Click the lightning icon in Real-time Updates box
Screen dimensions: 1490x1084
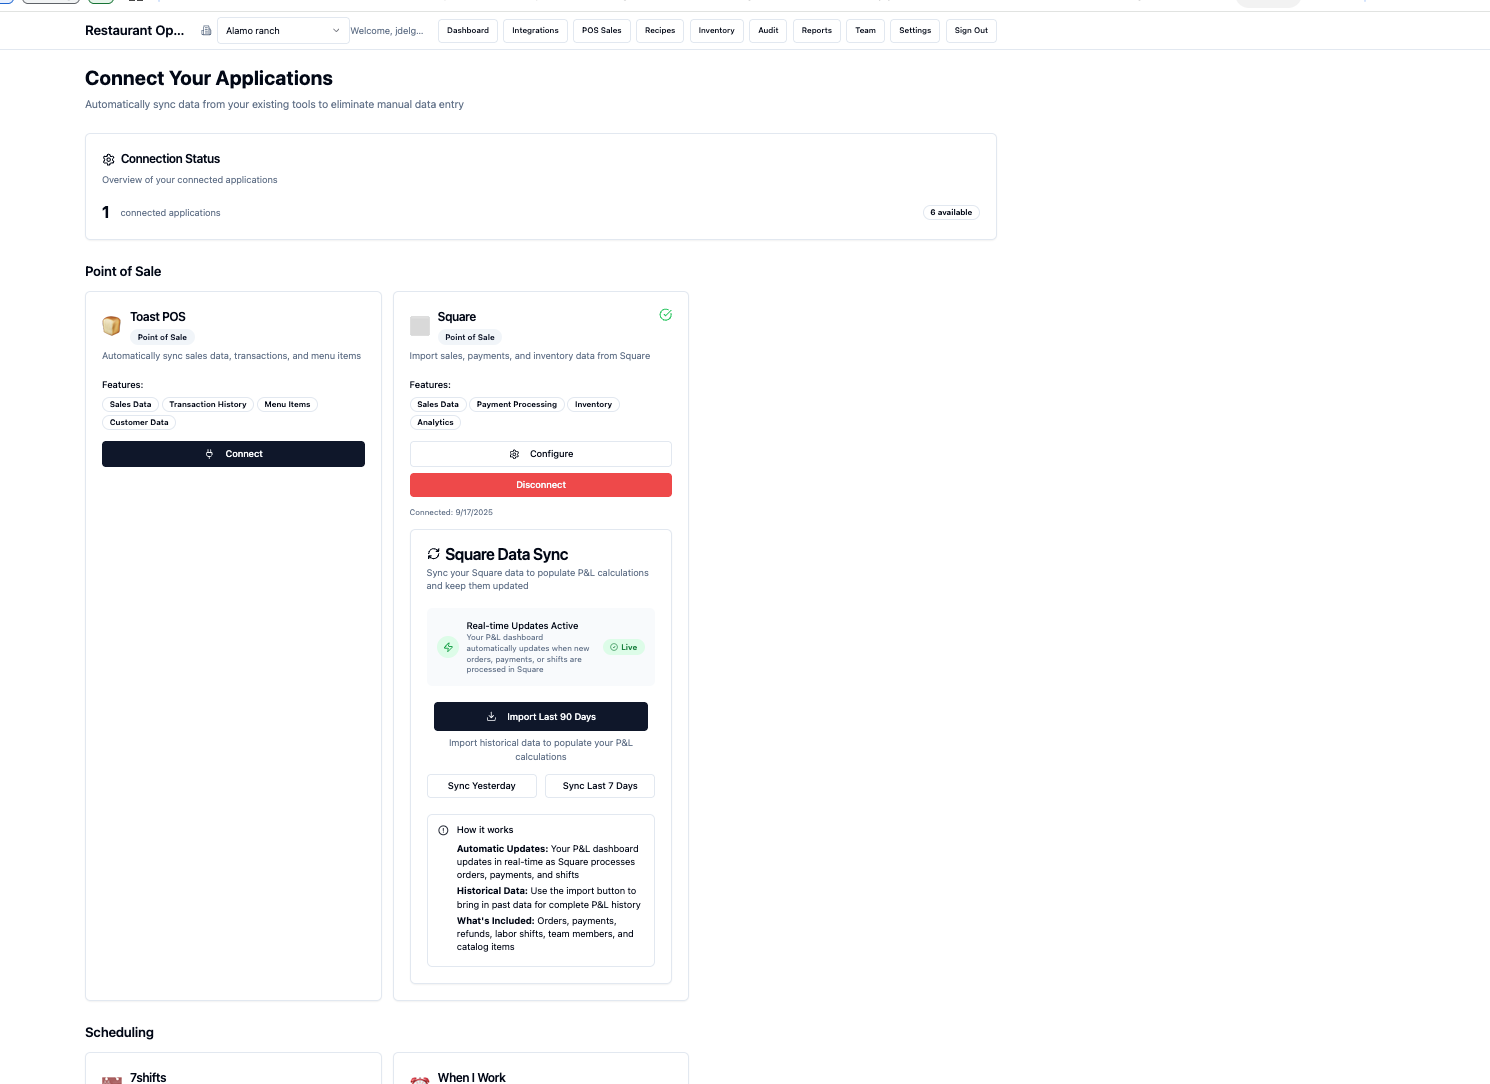click(x=447, y=647)
